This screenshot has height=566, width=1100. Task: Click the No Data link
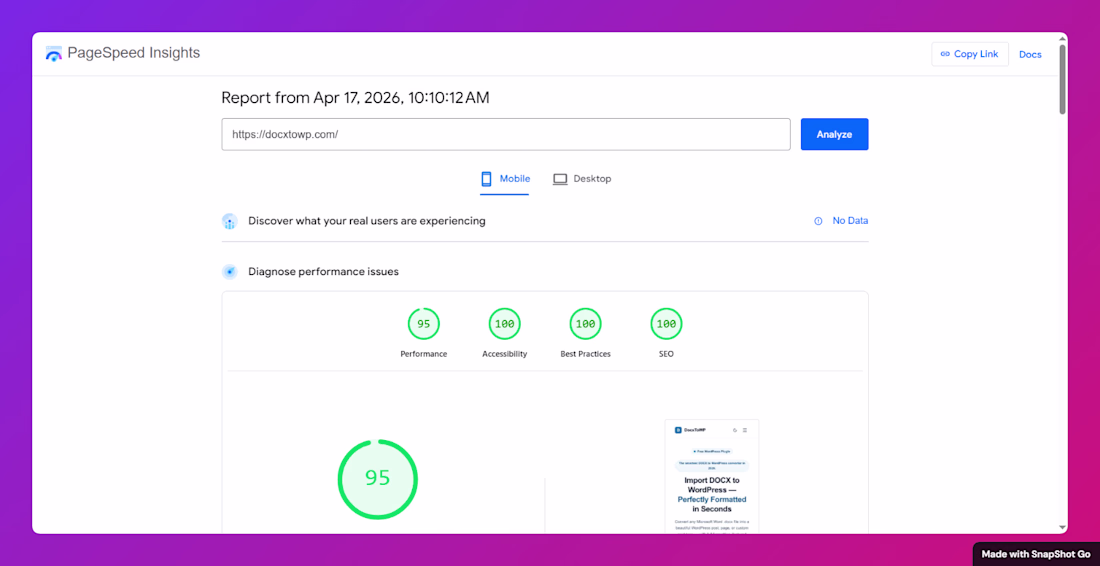[850, 220]
